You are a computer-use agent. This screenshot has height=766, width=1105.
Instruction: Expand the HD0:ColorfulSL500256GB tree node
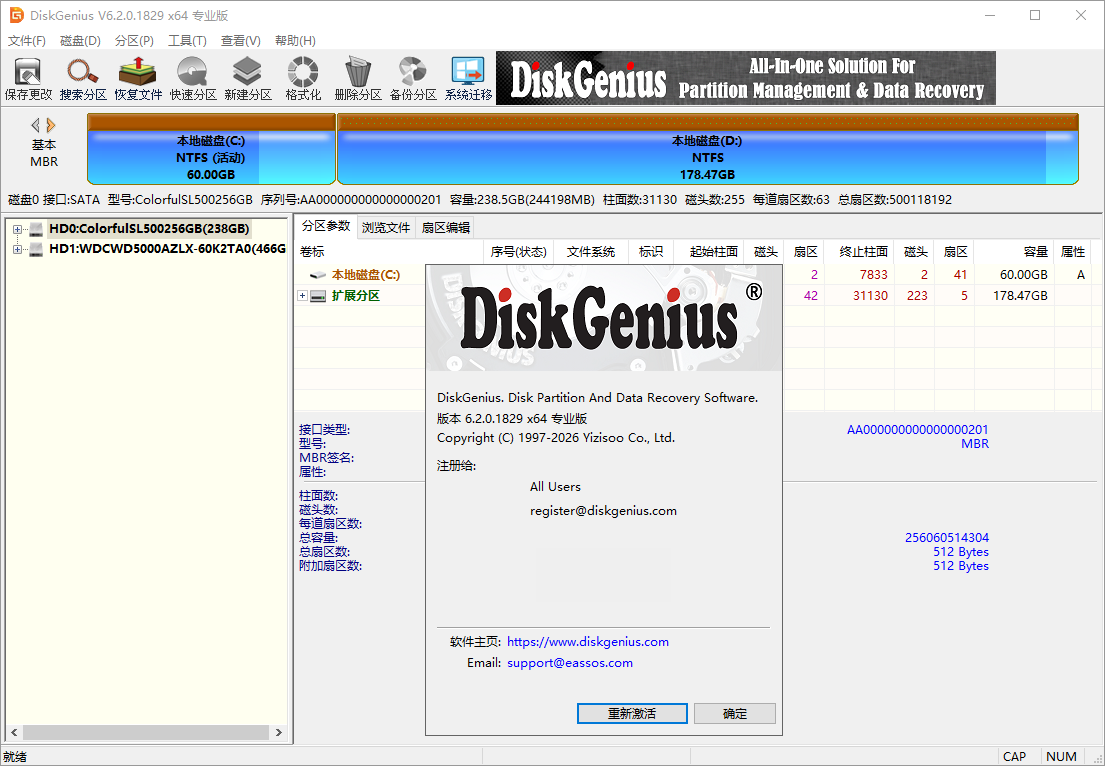(x=18, y=229)
